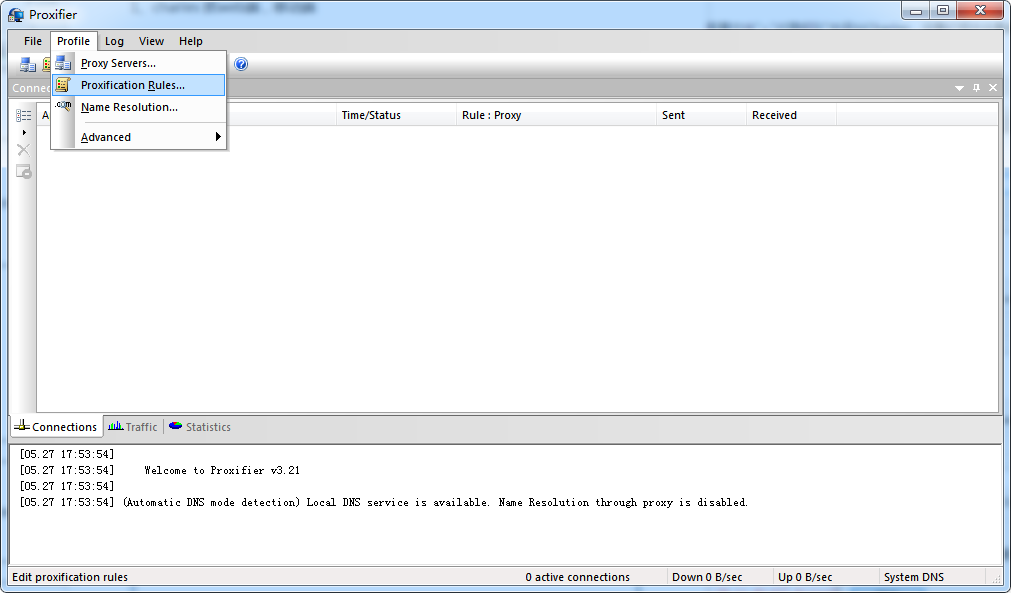This screenshot has height=593, width=1011.
Task: Click the Down 0 B/sec status text
Action: click(x=707, y=577)
